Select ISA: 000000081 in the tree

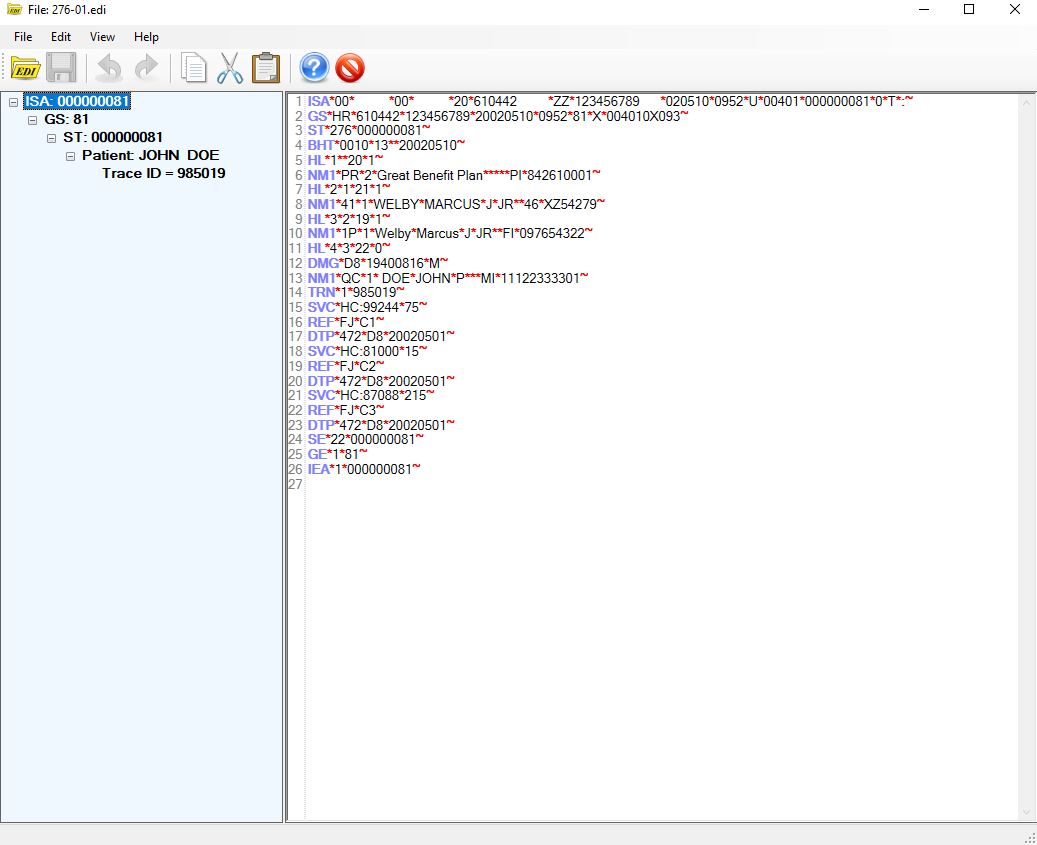click(x=77, y=101)
